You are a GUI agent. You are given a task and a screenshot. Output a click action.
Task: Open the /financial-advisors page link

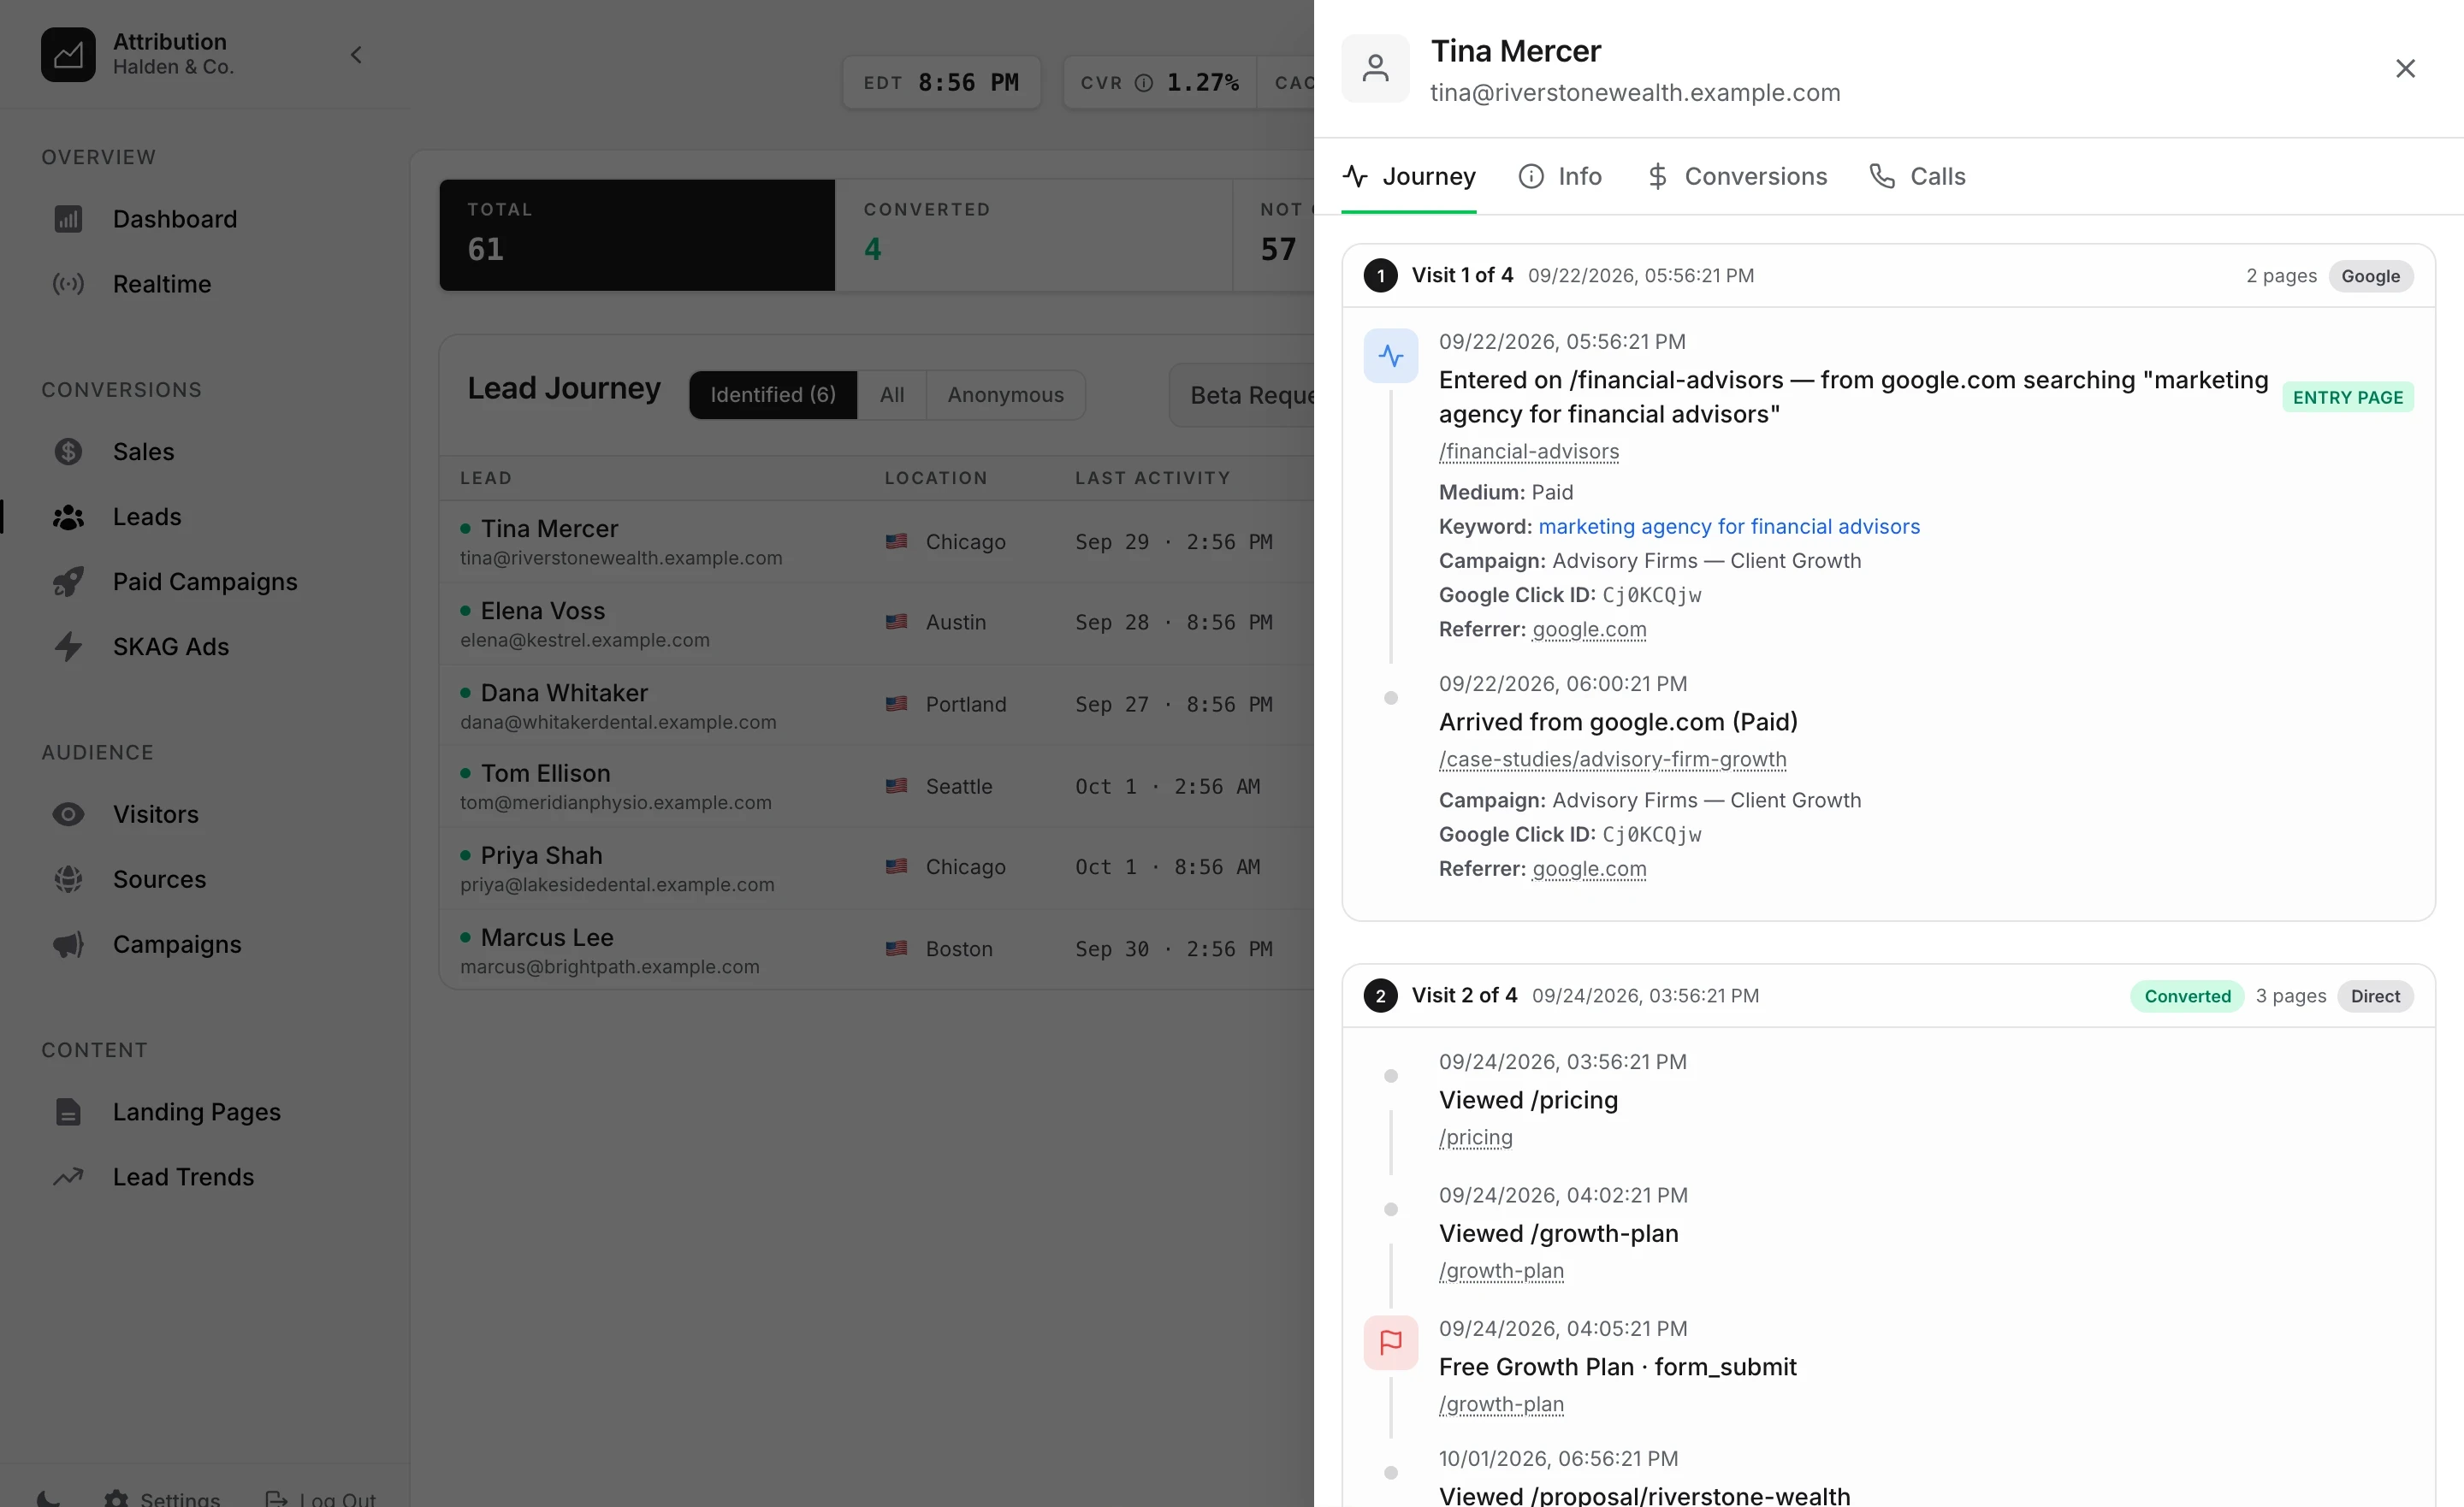tap(1528, 452)
